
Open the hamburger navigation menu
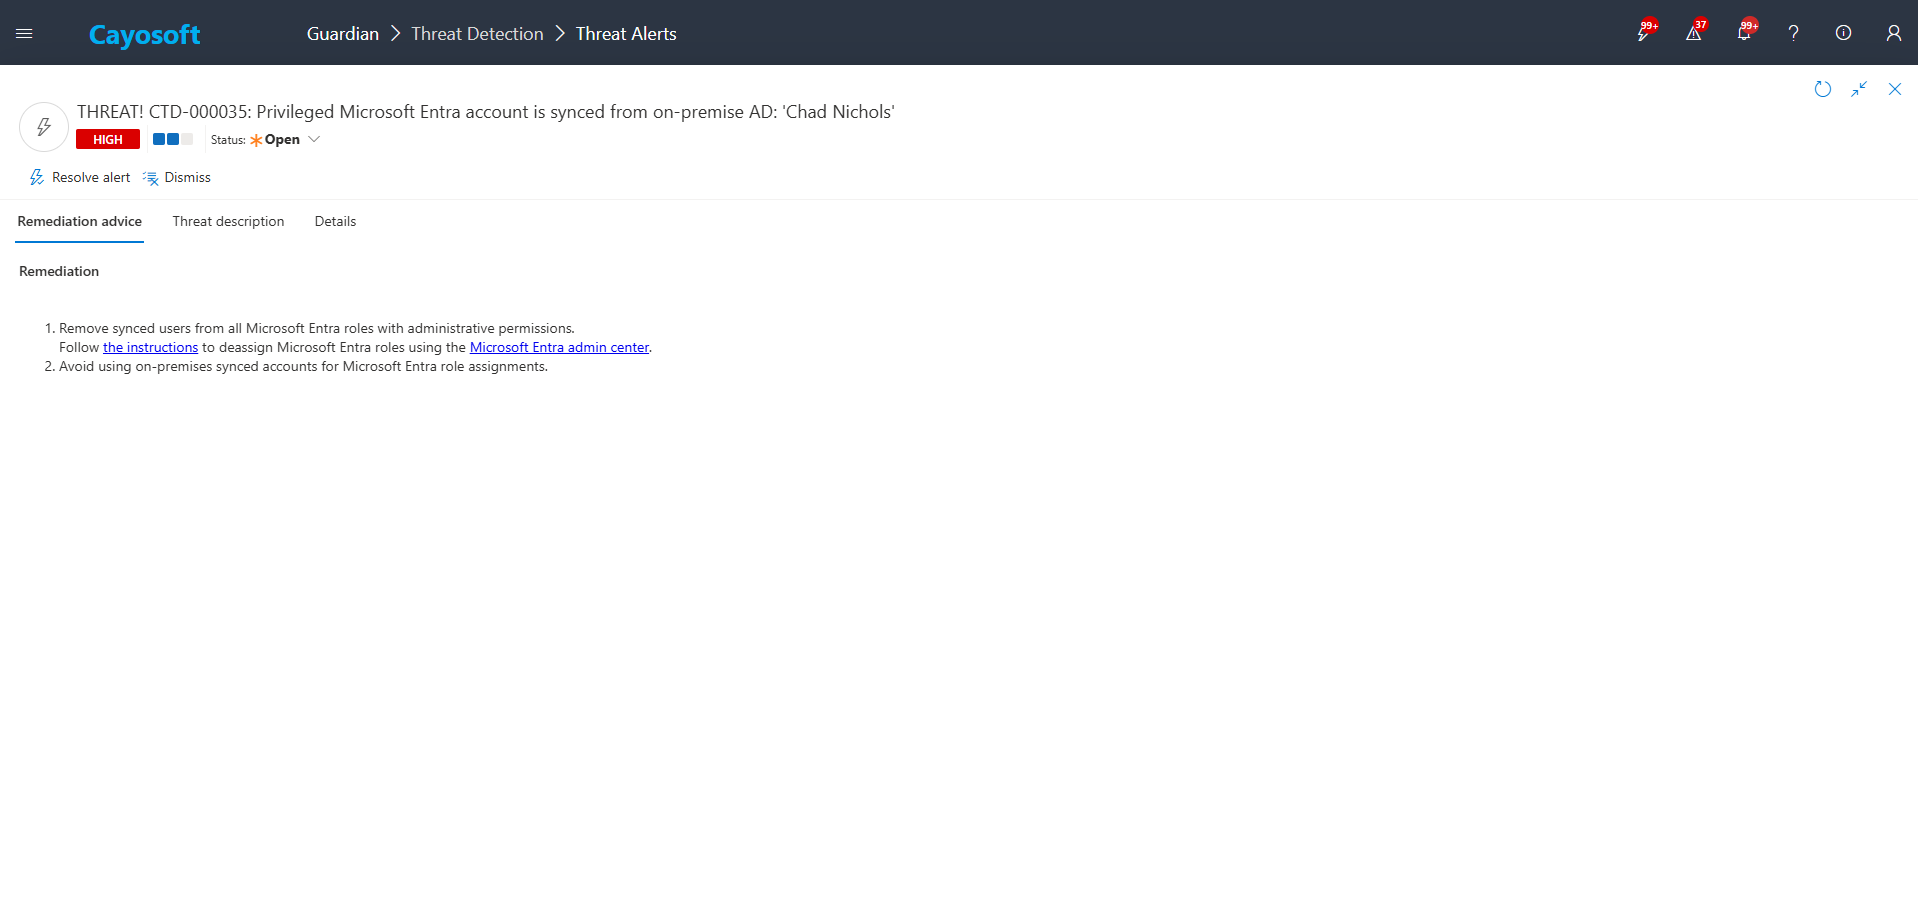pyautogui.click(x=24, y=33)
